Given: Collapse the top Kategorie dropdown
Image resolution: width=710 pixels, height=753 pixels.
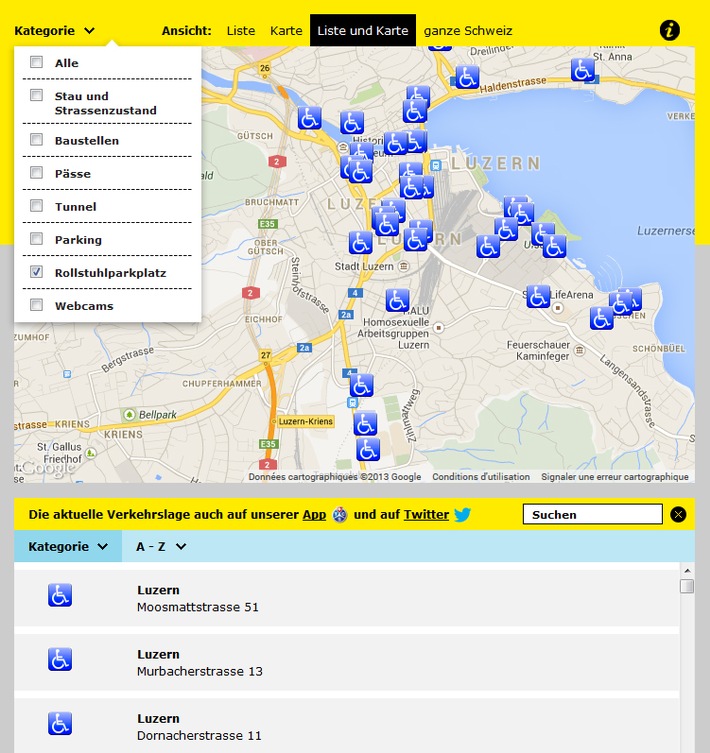Looking at the screenshot, I should tap(54, 30).
